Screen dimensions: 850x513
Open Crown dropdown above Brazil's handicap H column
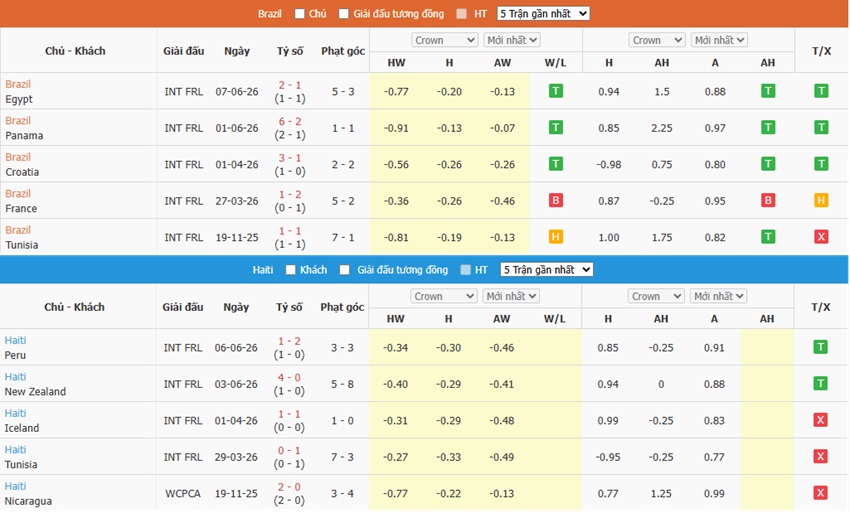(x=657, y=40)
